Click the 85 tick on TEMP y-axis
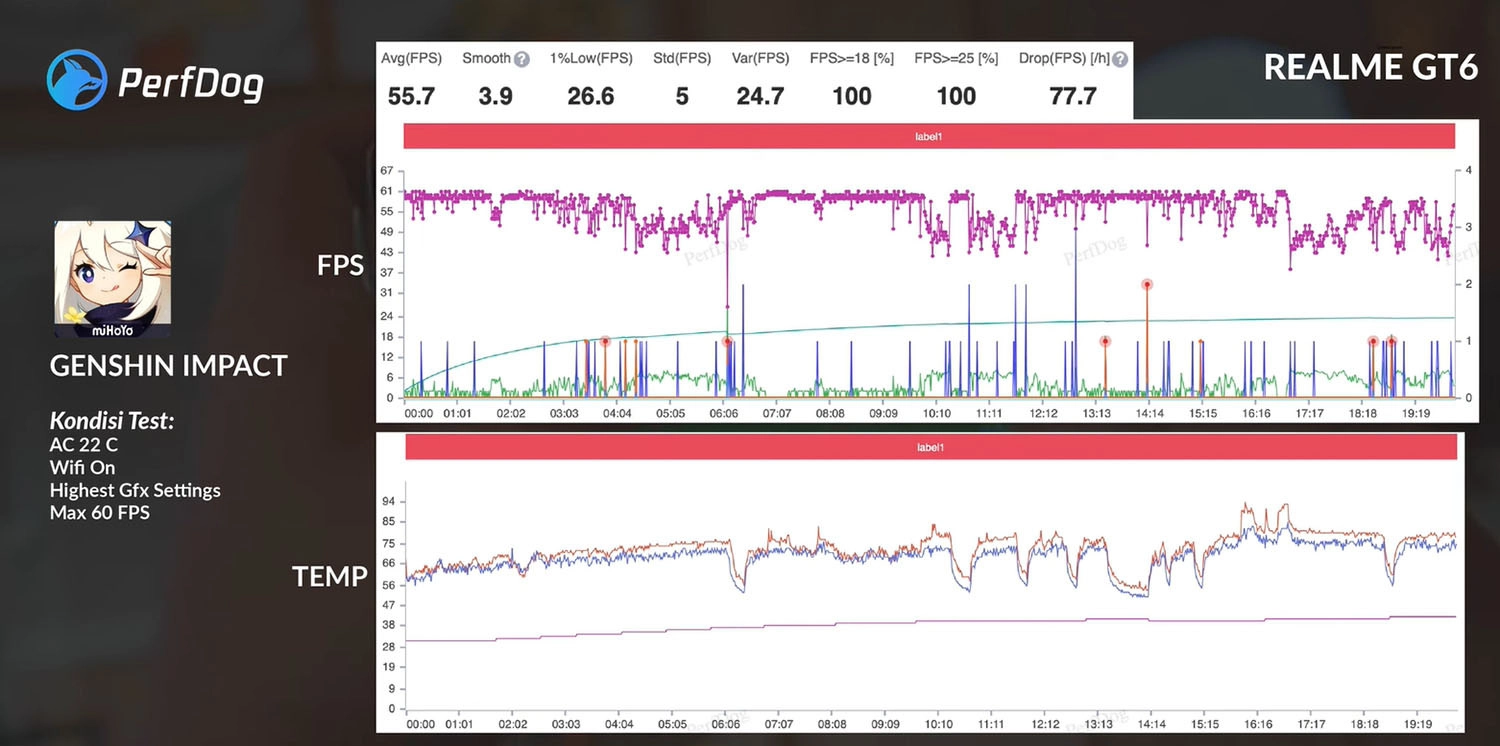1500x746 pixels. coord(388,522)
